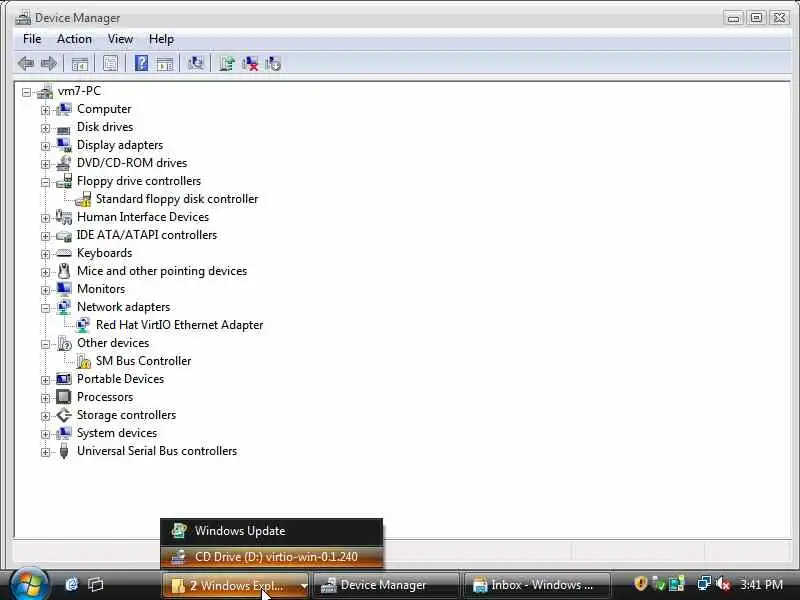Switch to Inbox - Windows taskbar button
Viewport: 800px width, 600px height.
click(536, 585)
